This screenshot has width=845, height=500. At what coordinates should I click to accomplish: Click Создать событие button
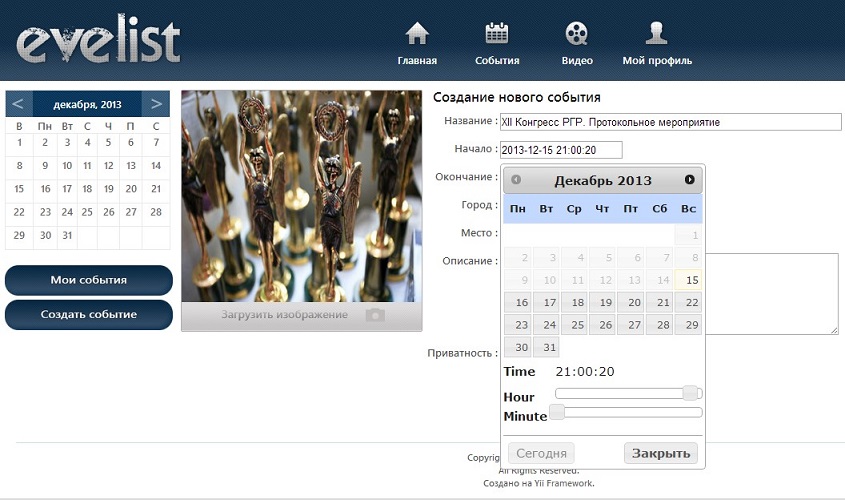click(x=89, y=315)
